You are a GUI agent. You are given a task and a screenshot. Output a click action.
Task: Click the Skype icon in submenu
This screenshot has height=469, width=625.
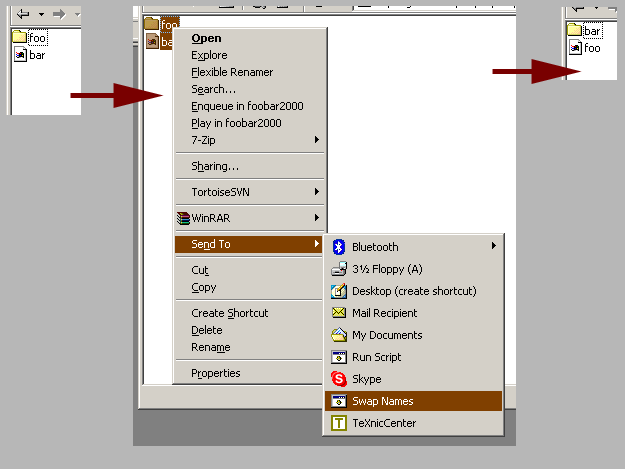(x=338, y=379)
